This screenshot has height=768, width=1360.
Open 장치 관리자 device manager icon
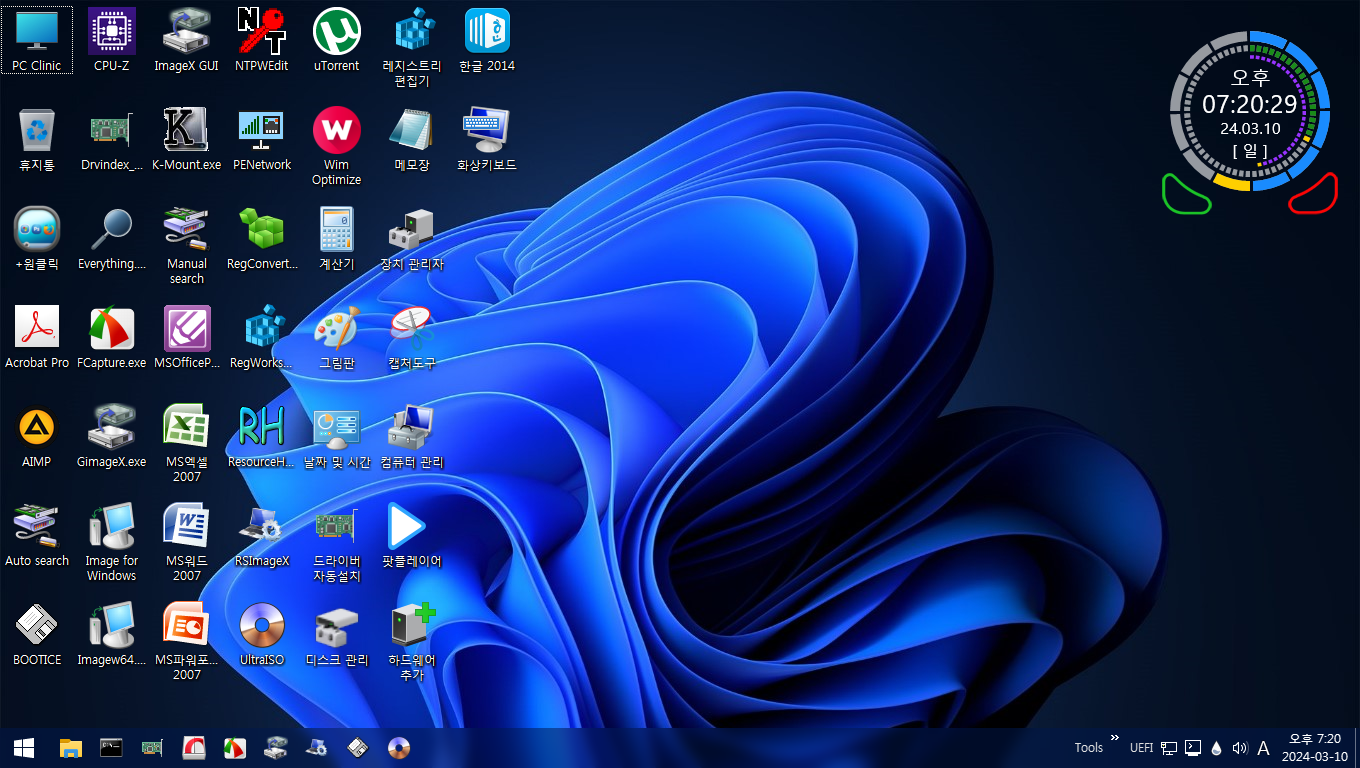tap(412, 239)
